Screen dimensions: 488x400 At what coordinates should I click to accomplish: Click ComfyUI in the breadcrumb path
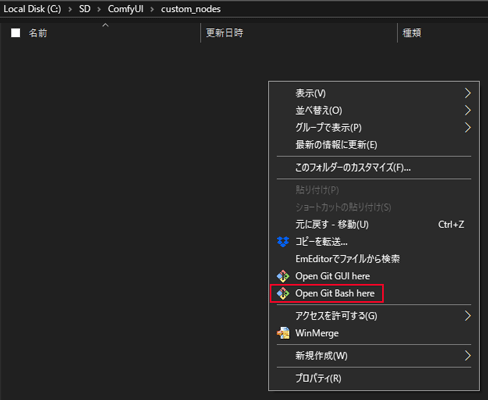pos(126,9)
